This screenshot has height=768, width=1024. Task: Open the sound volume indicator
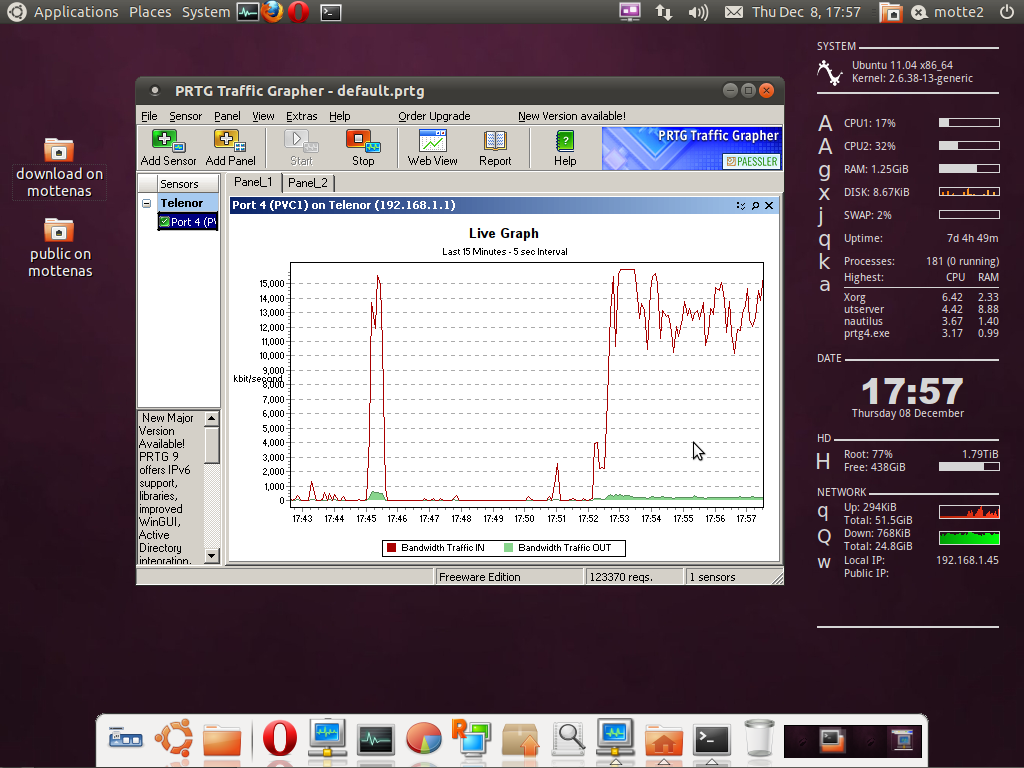[698, 12]
